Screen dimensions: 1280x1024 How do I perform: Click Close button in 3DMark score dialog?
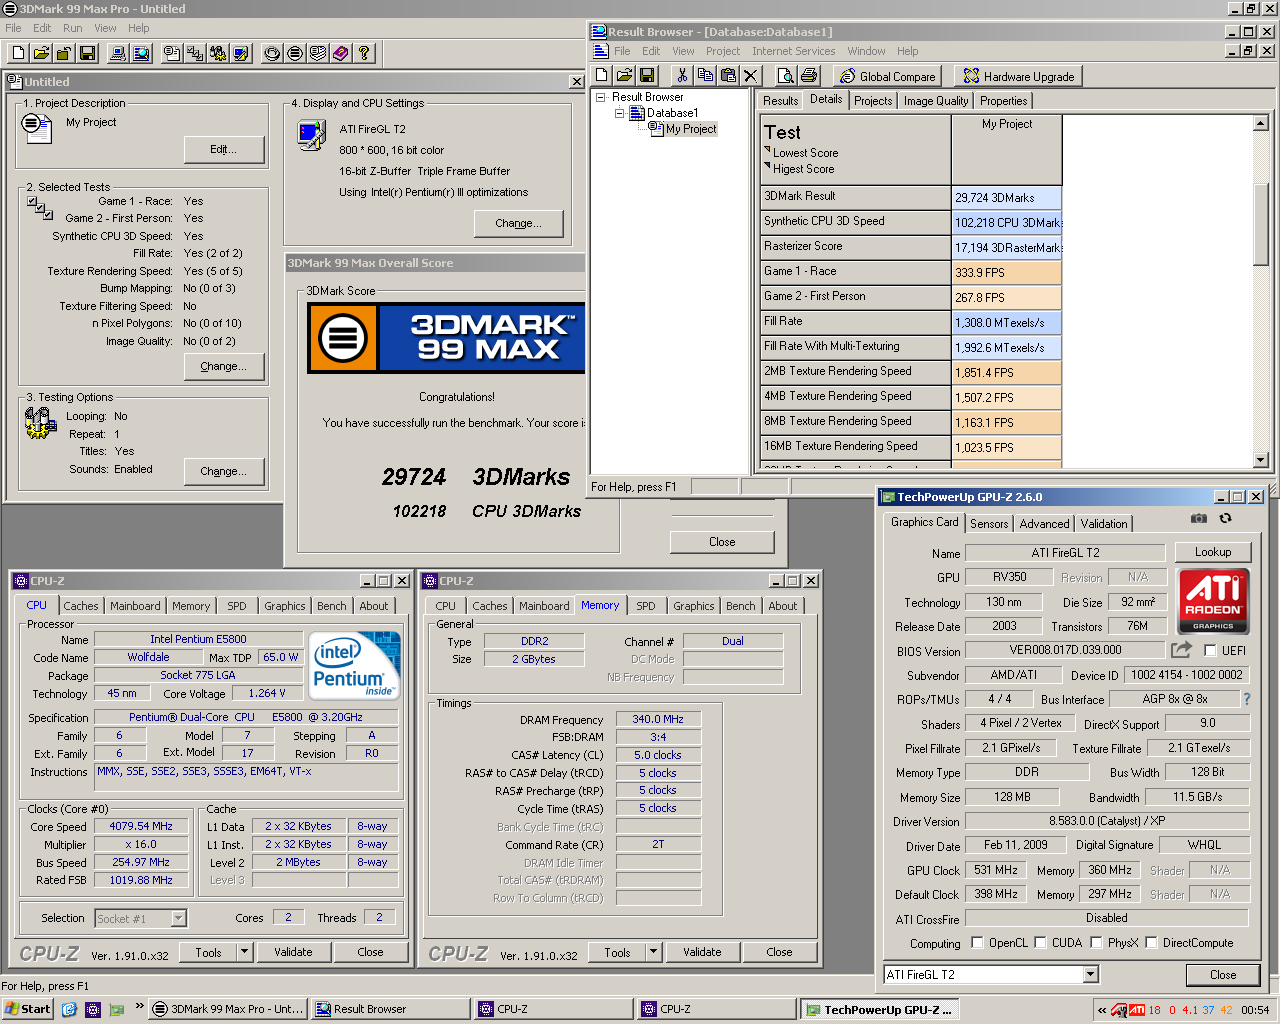coord(722,542)
